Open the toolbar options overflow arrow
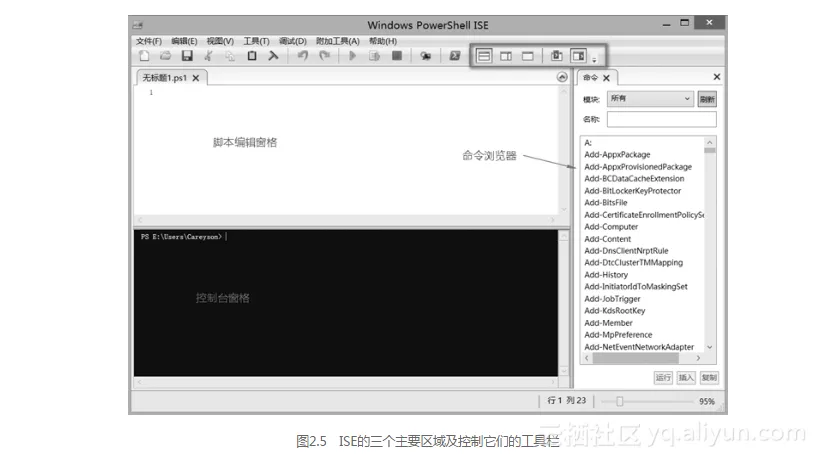The height and width of the screenshot is (458, 817). pos(594,59)
